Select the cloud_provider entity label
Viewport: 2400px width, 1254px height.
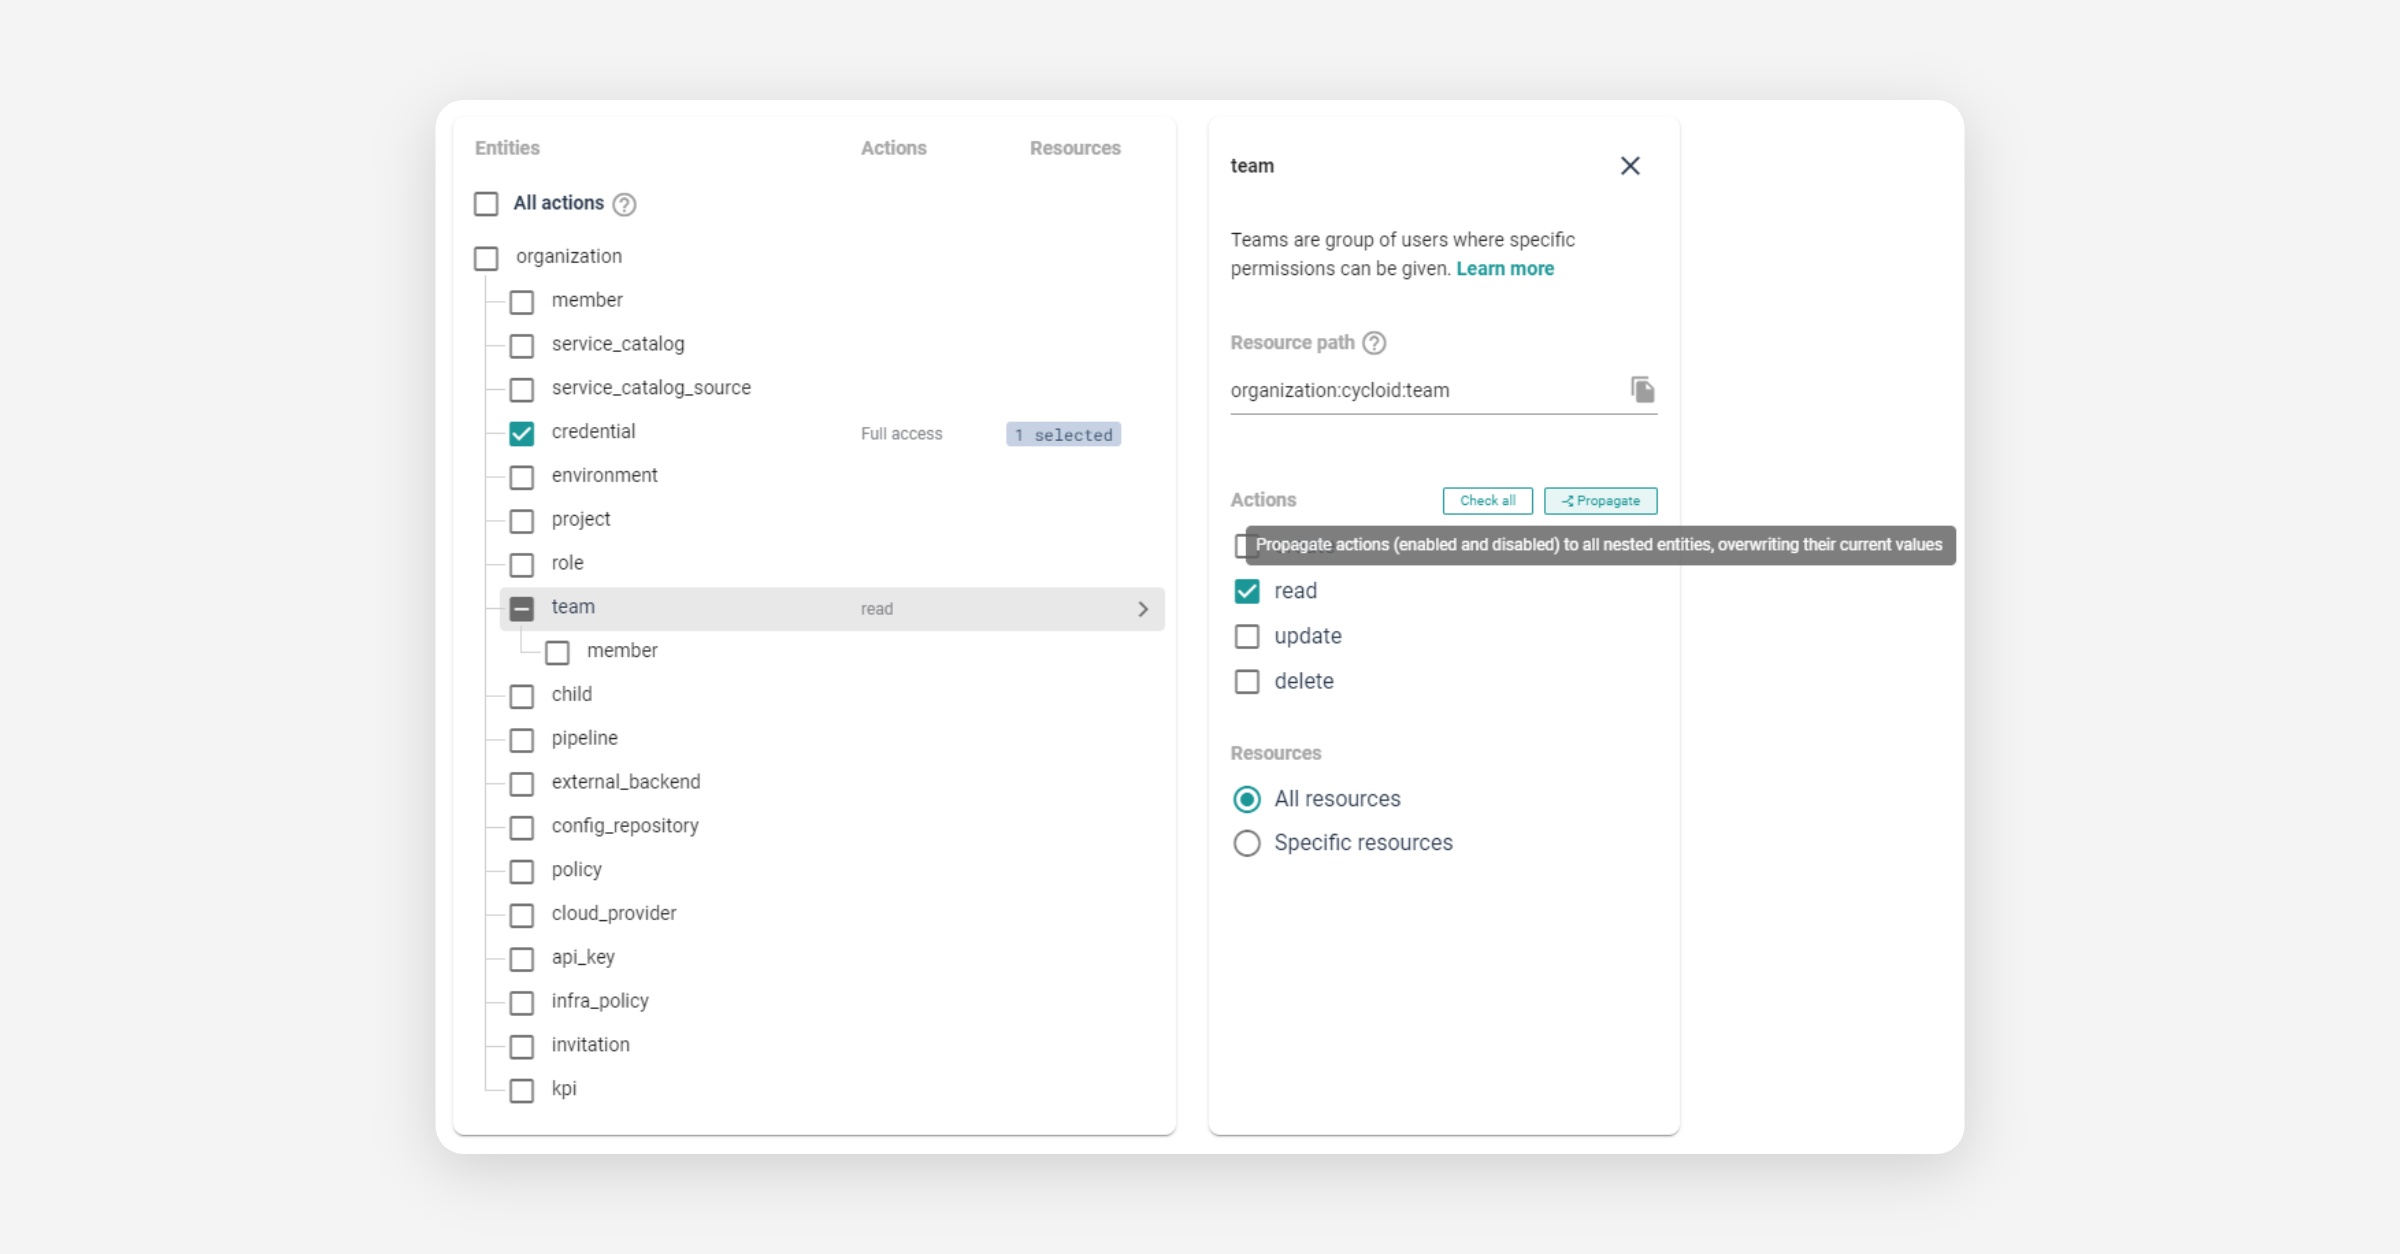[614, 913]
